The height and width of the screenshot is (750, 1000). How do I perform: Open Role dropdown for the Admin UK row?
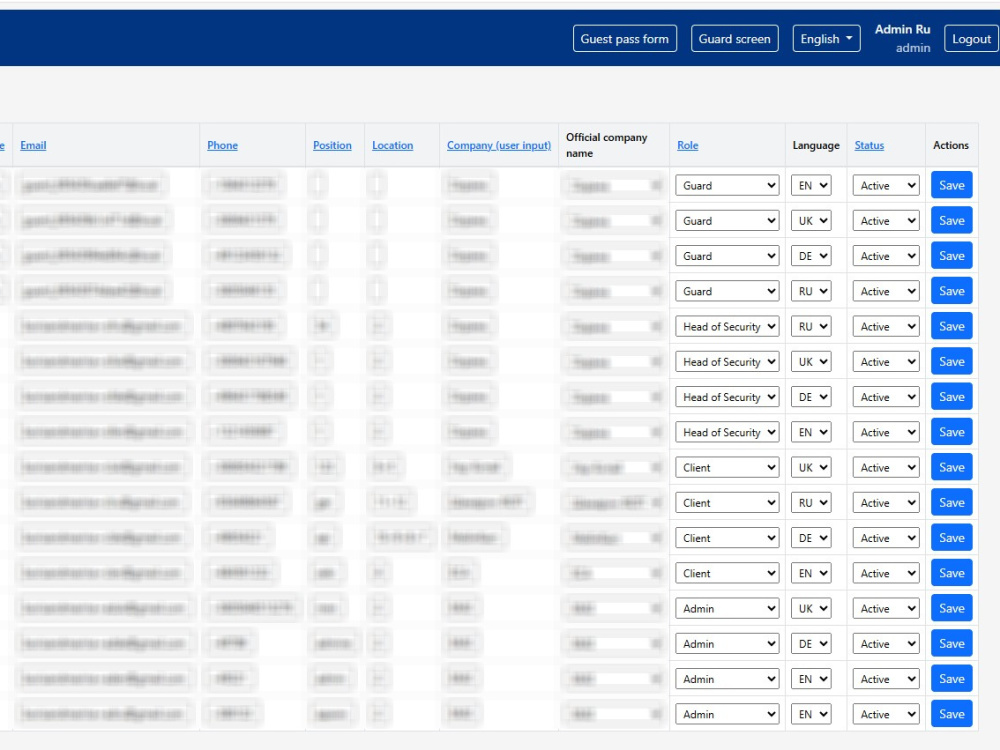coord(727,608)
